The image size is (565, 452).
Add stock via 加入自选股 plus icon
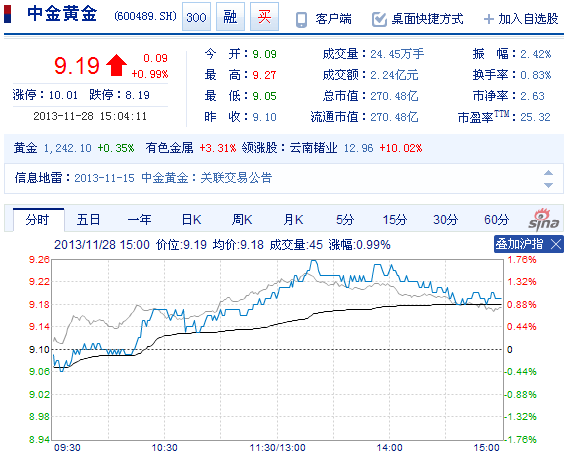click(x=489, y=19)
